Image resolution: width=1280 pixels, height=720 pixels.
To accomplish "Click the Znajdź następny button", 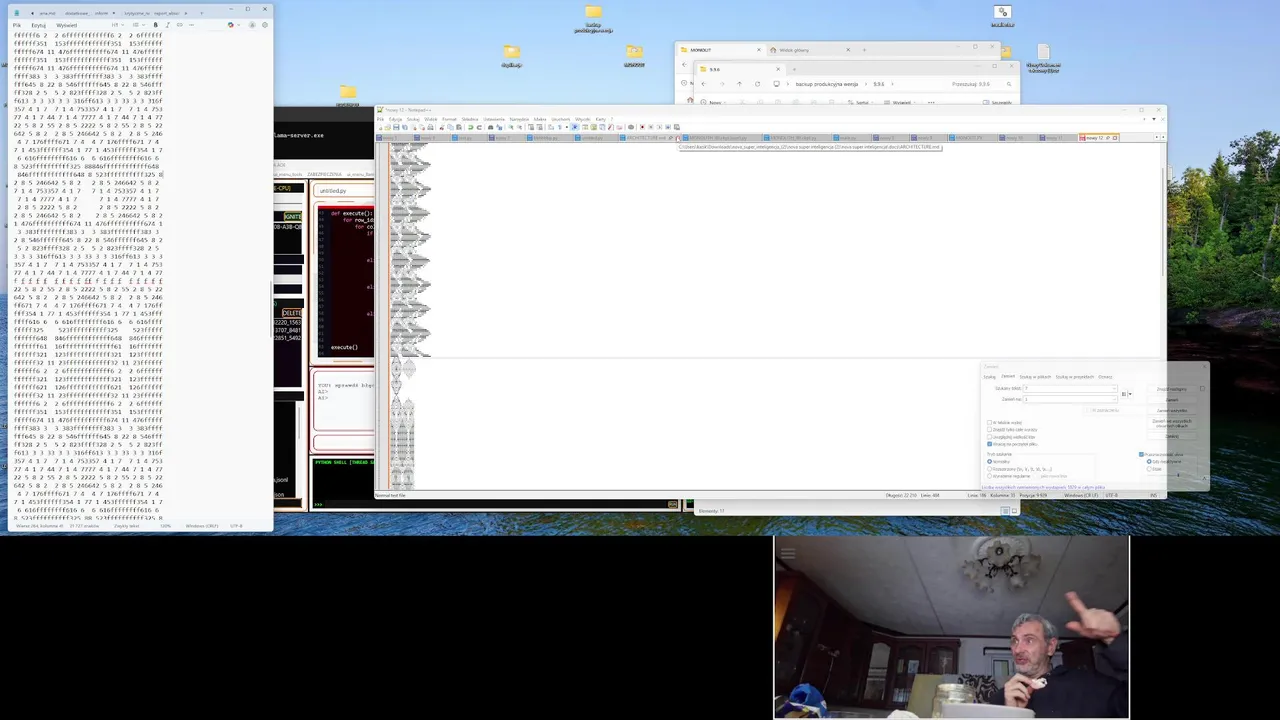I will click(1172, 389).
